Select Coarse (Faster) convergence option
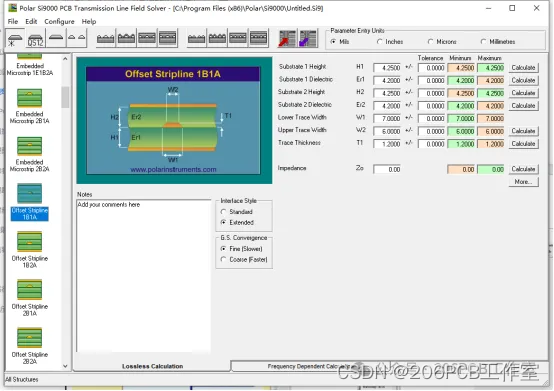 point(223,260)
